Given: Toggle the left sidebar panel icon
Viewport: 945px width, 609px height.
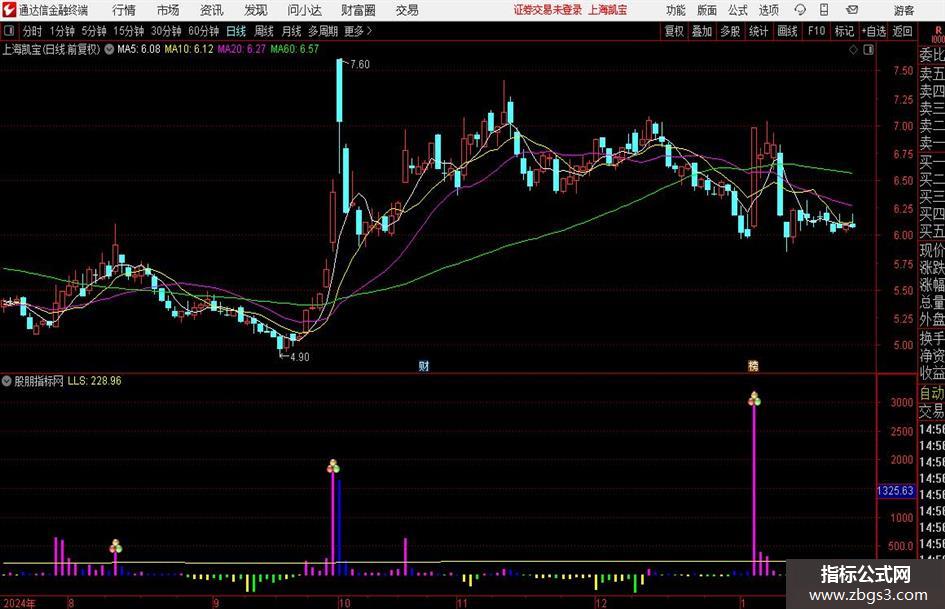Looking at the screenshot, I should (x=9, y=30).
